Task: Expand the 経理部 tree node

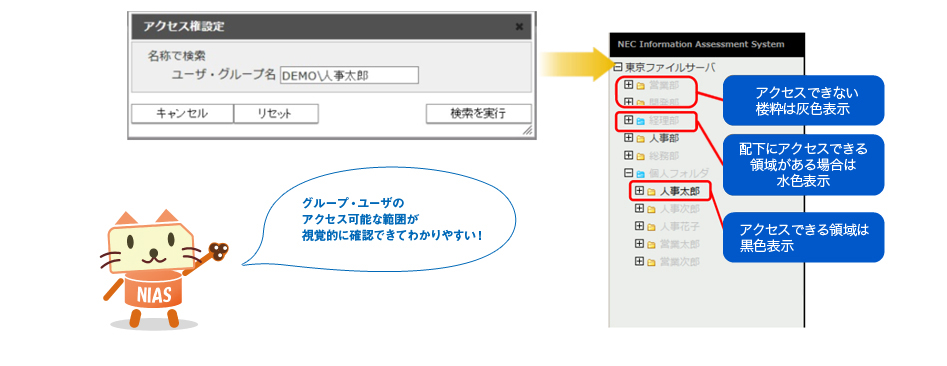Action: tap(628, 120)
